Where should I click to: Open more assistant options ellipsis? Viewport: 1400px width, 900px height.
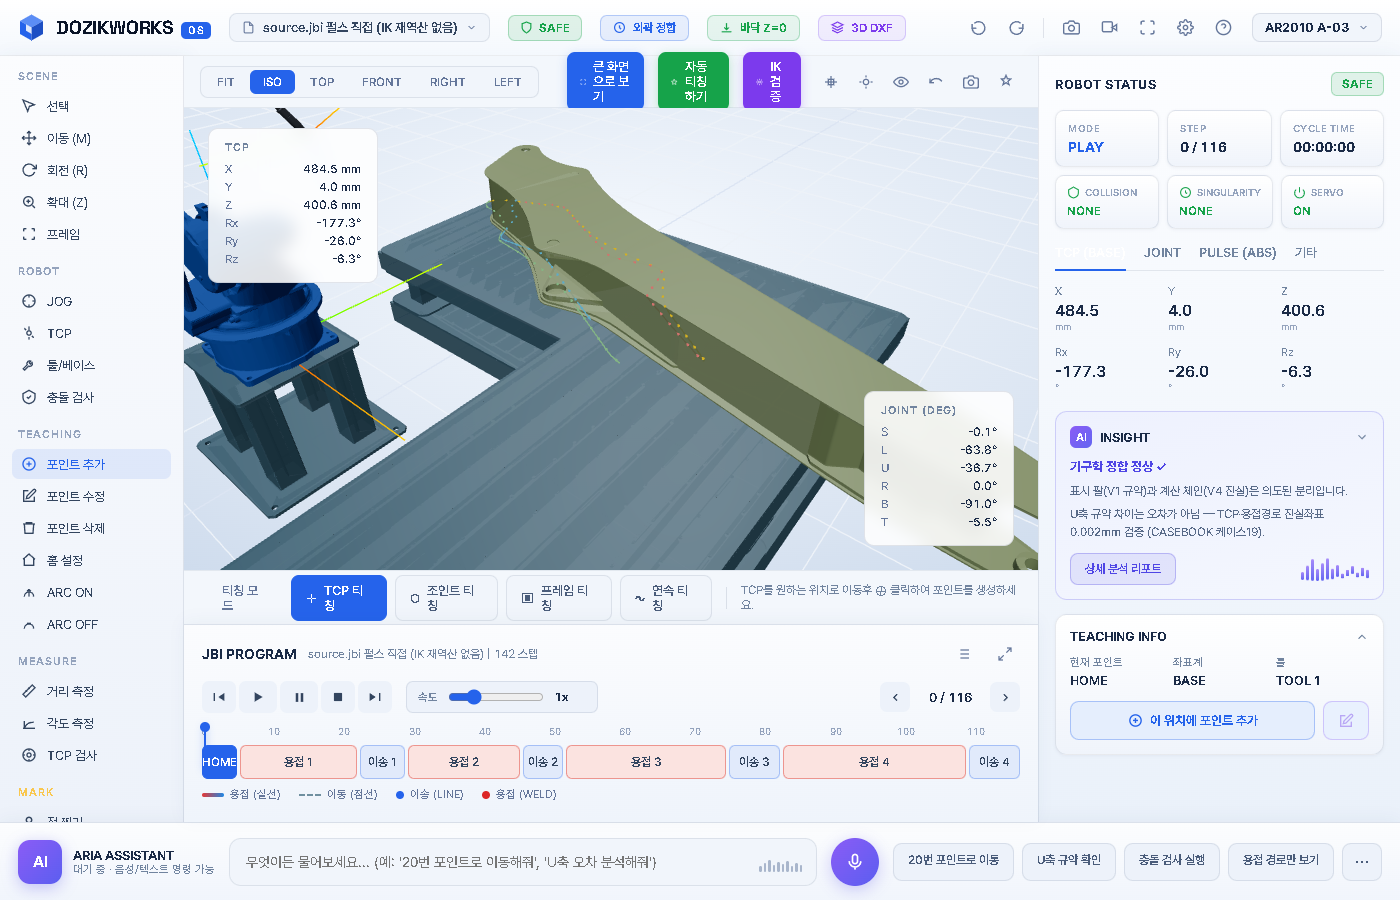click(1362, 862)
